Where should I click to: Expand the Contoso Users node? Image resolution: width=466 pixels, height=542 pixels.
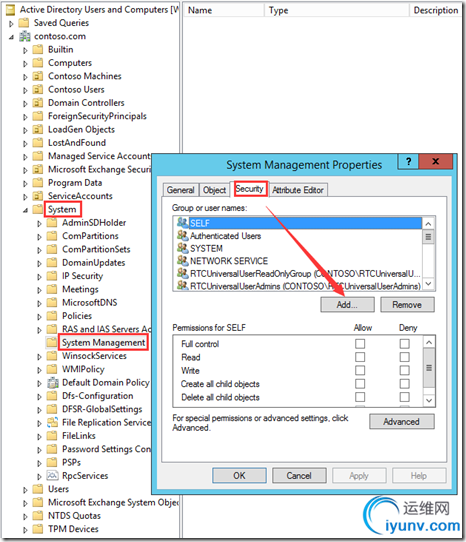point(25,90)
